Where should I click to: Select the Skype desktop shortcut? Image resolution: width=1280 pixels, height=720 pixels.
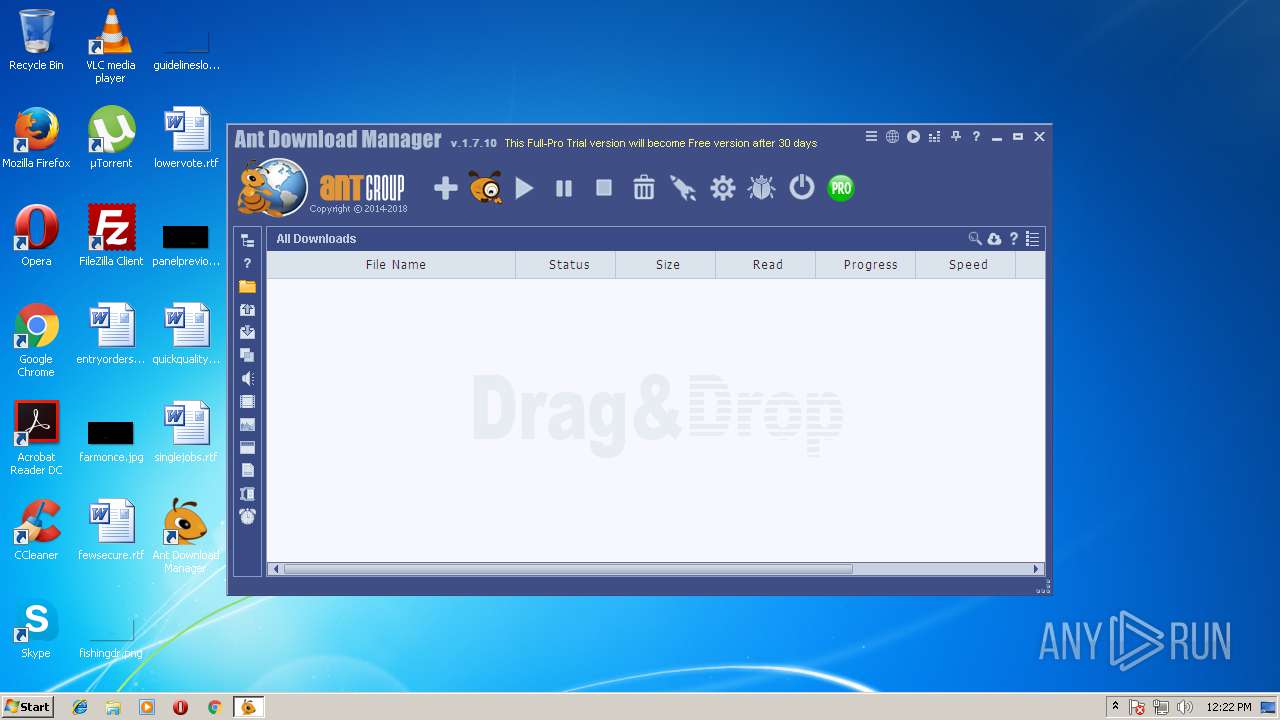coord(36,629)
